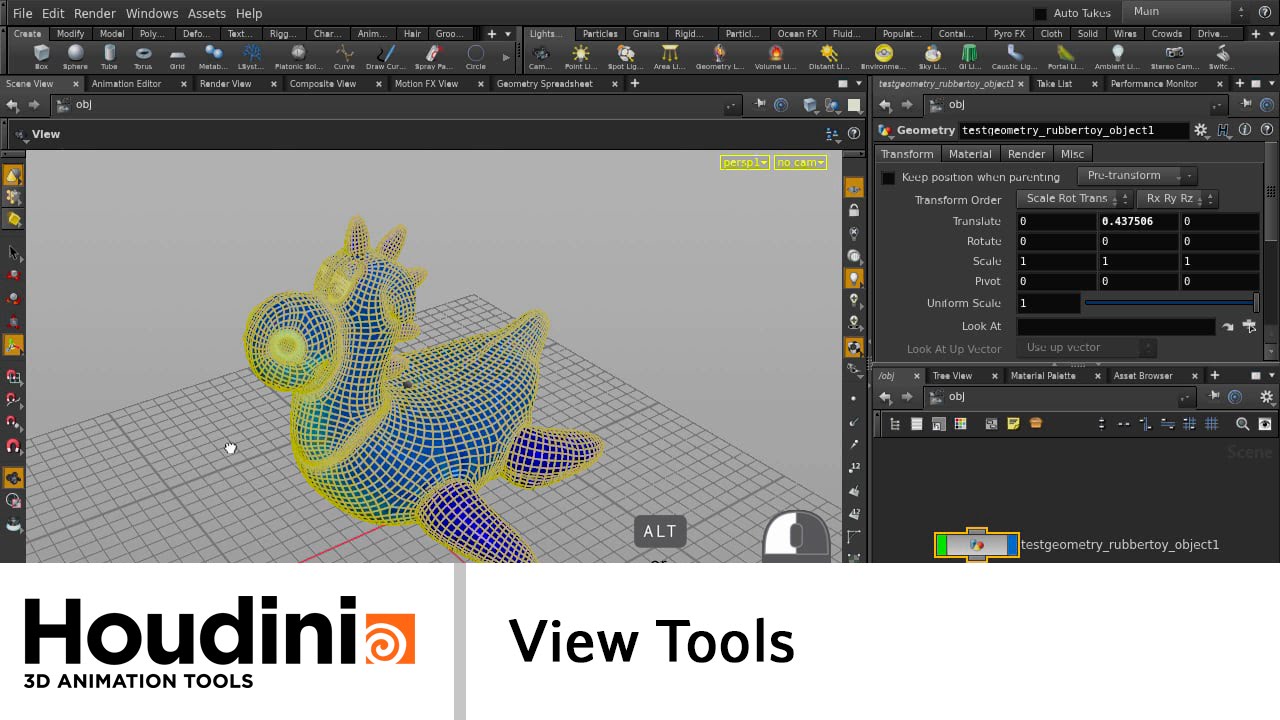The width and height of the screenshot is (1280, 720).
Task: Open the Pre-transform dropdown
Action: click(x=1137, y=176)
